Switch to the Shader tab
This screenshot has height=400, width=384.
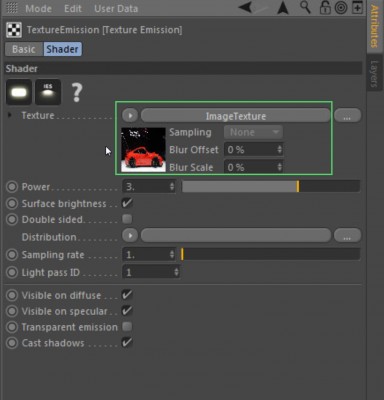[62, 49]
